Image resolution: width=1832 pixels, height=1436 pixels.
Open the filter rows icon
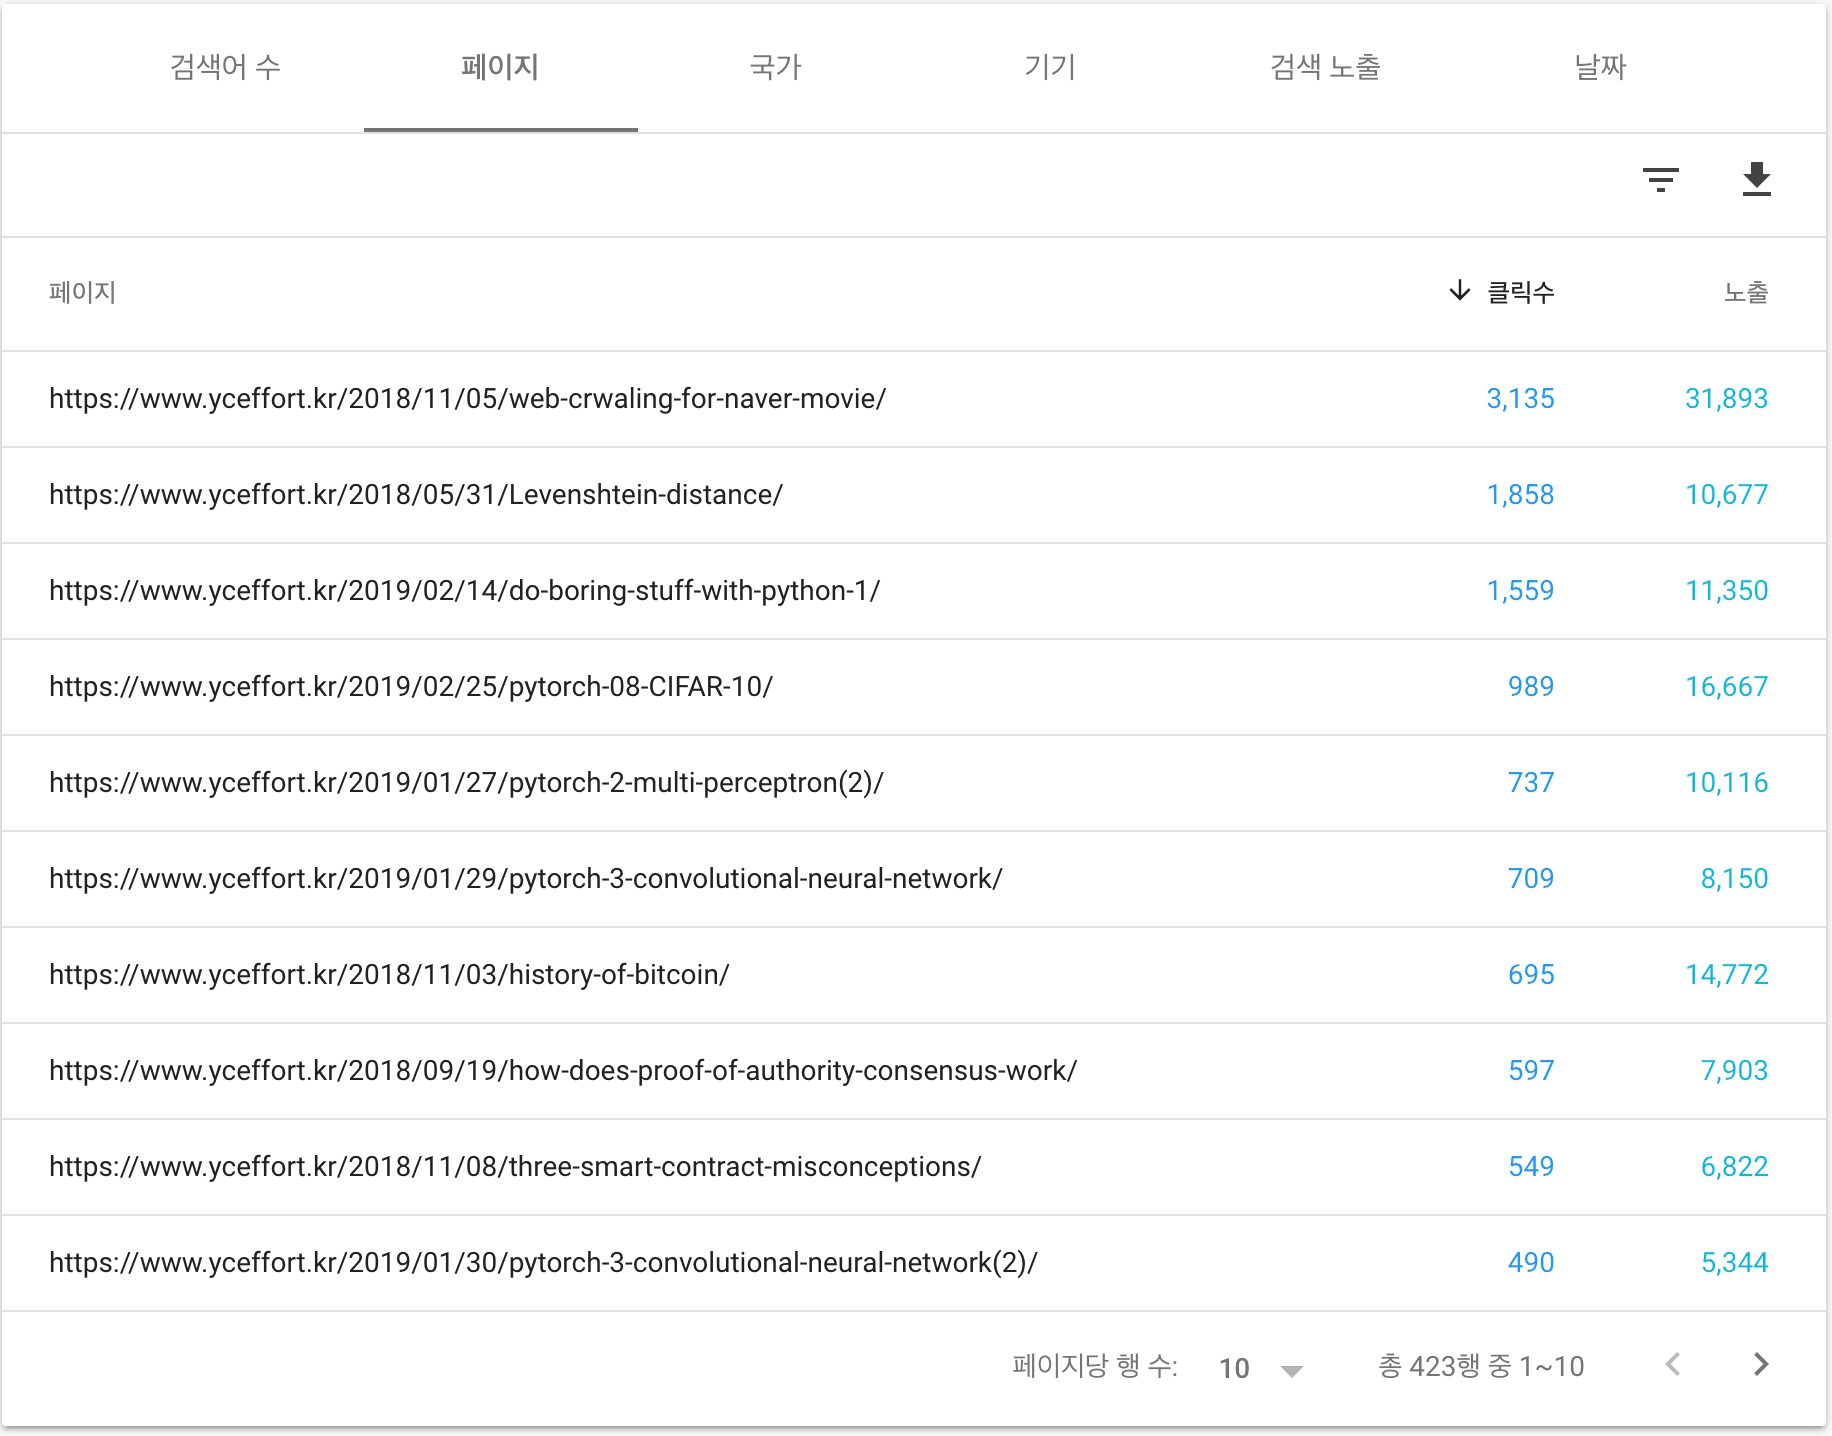click(x=1660, y=180)
